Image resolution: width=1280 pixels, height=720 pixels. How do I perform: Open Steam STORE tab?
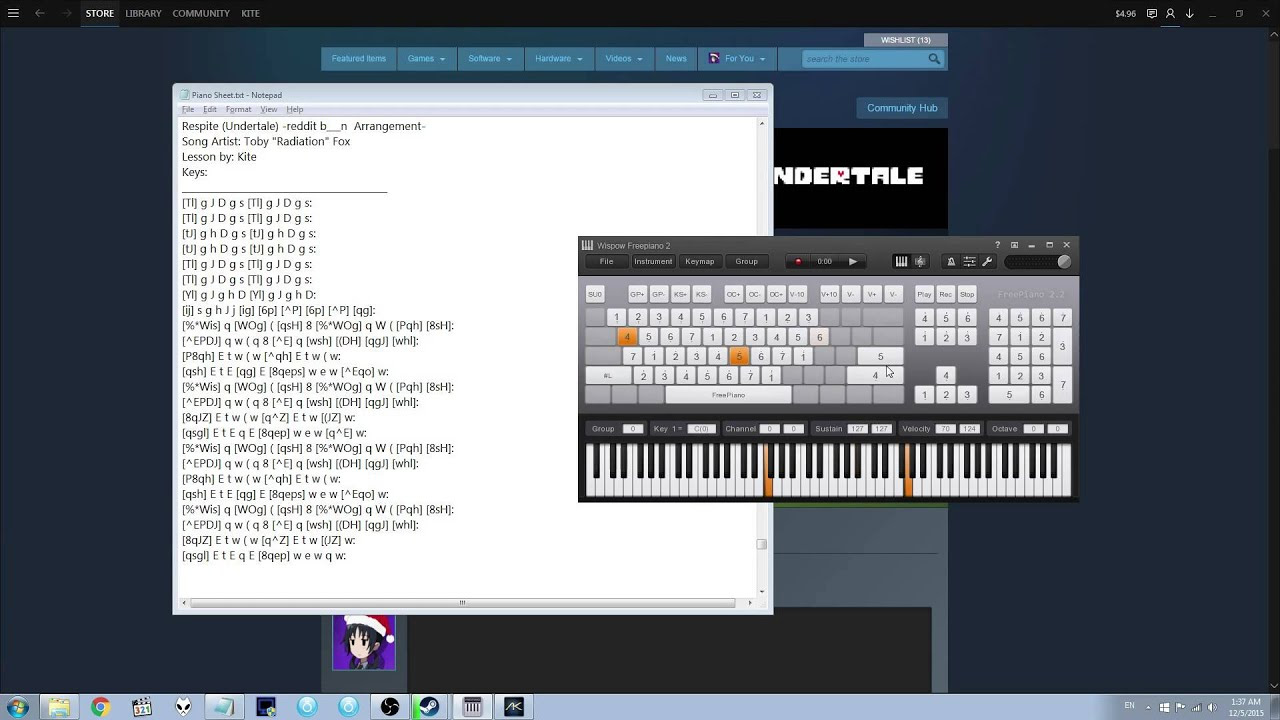pos(99,14)
